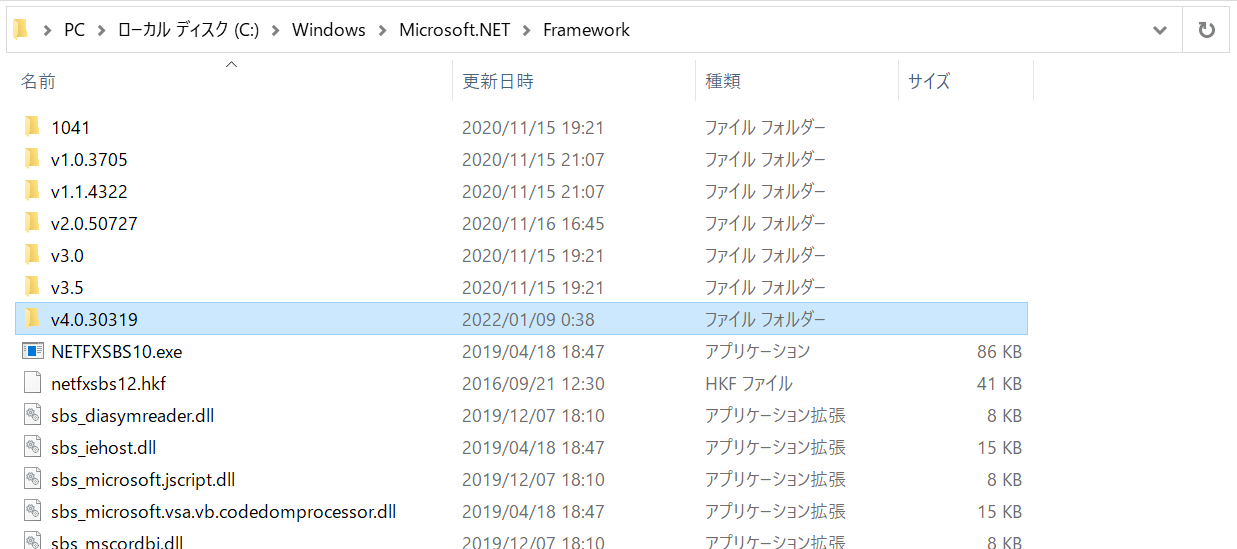
Task: Expand the chevron after PC breadcrumb
Action: pos(101,30)
